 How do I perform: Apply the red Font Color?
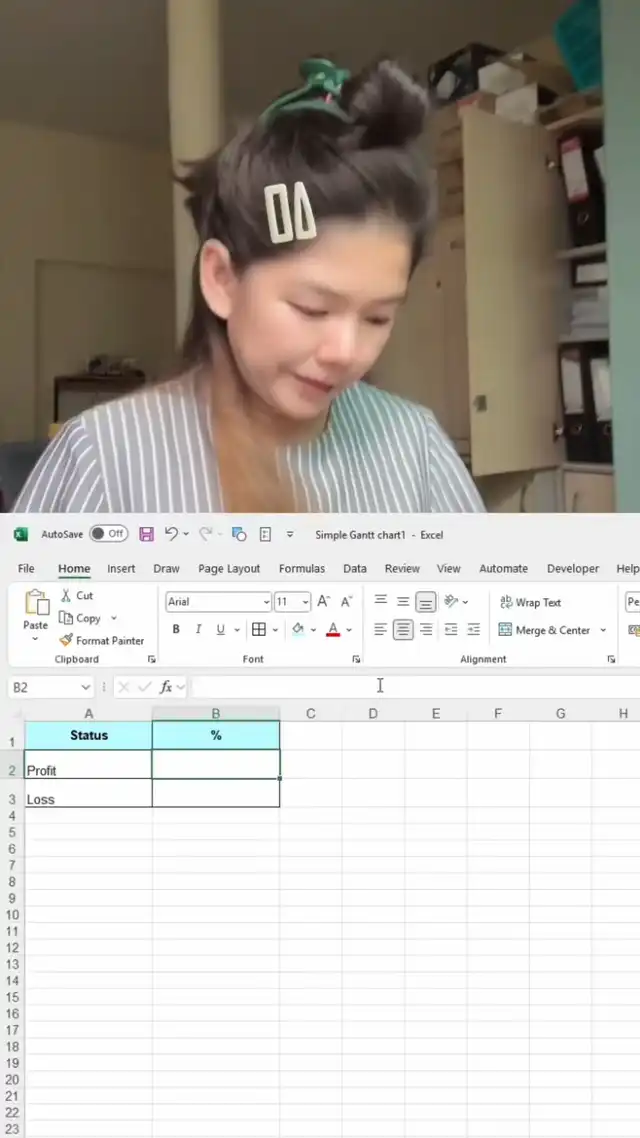pyautogui.click(x=333, y=630)
